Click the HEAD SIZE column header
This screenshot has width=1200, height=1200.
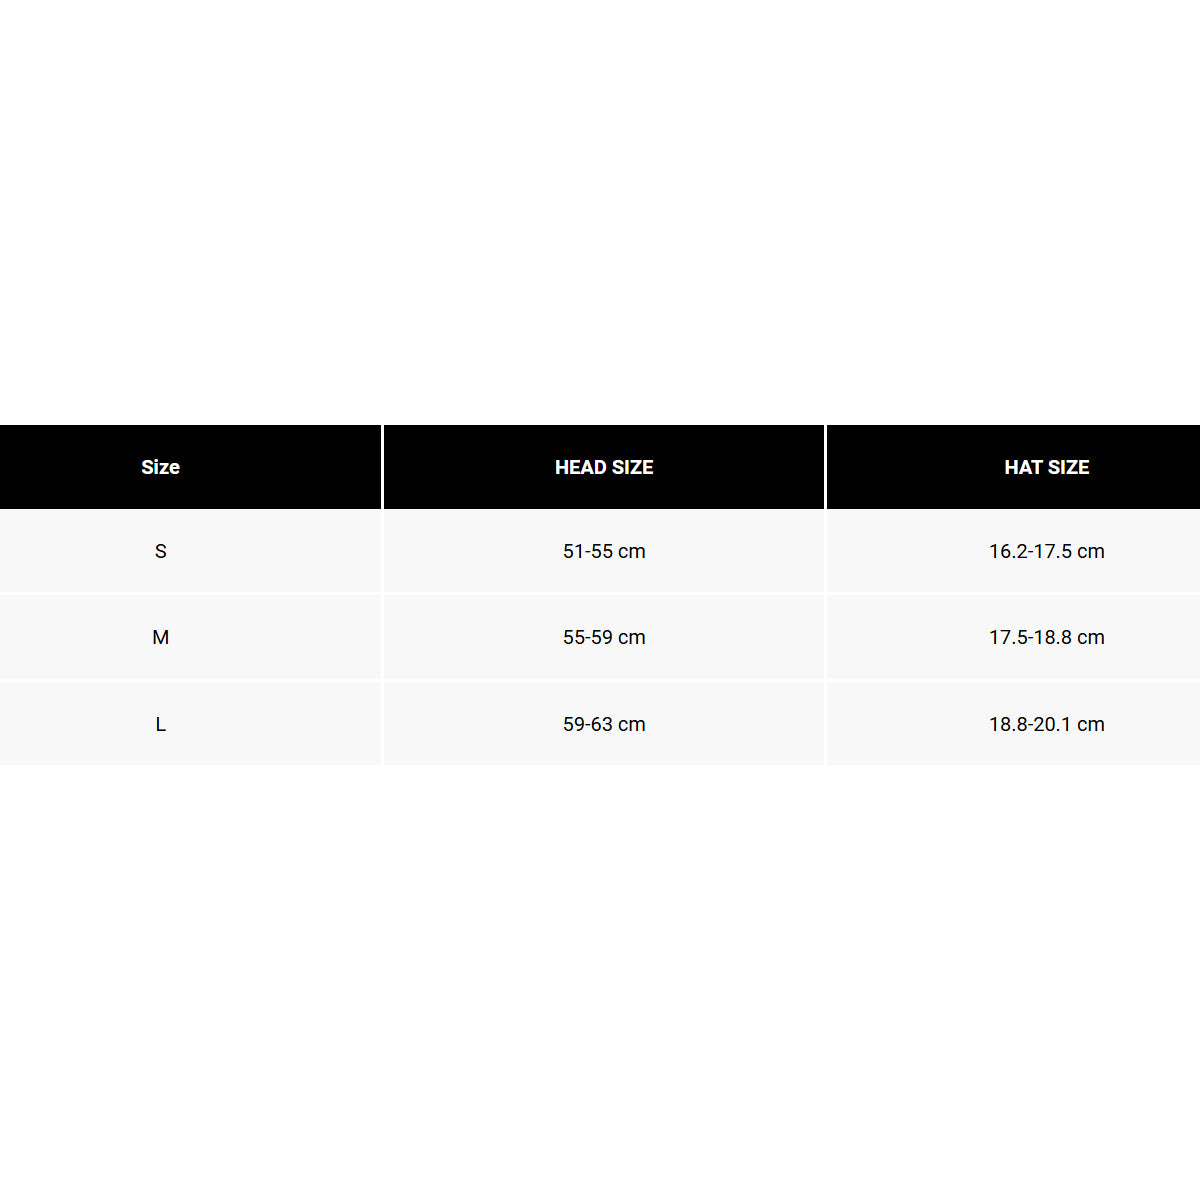point(604,467)
